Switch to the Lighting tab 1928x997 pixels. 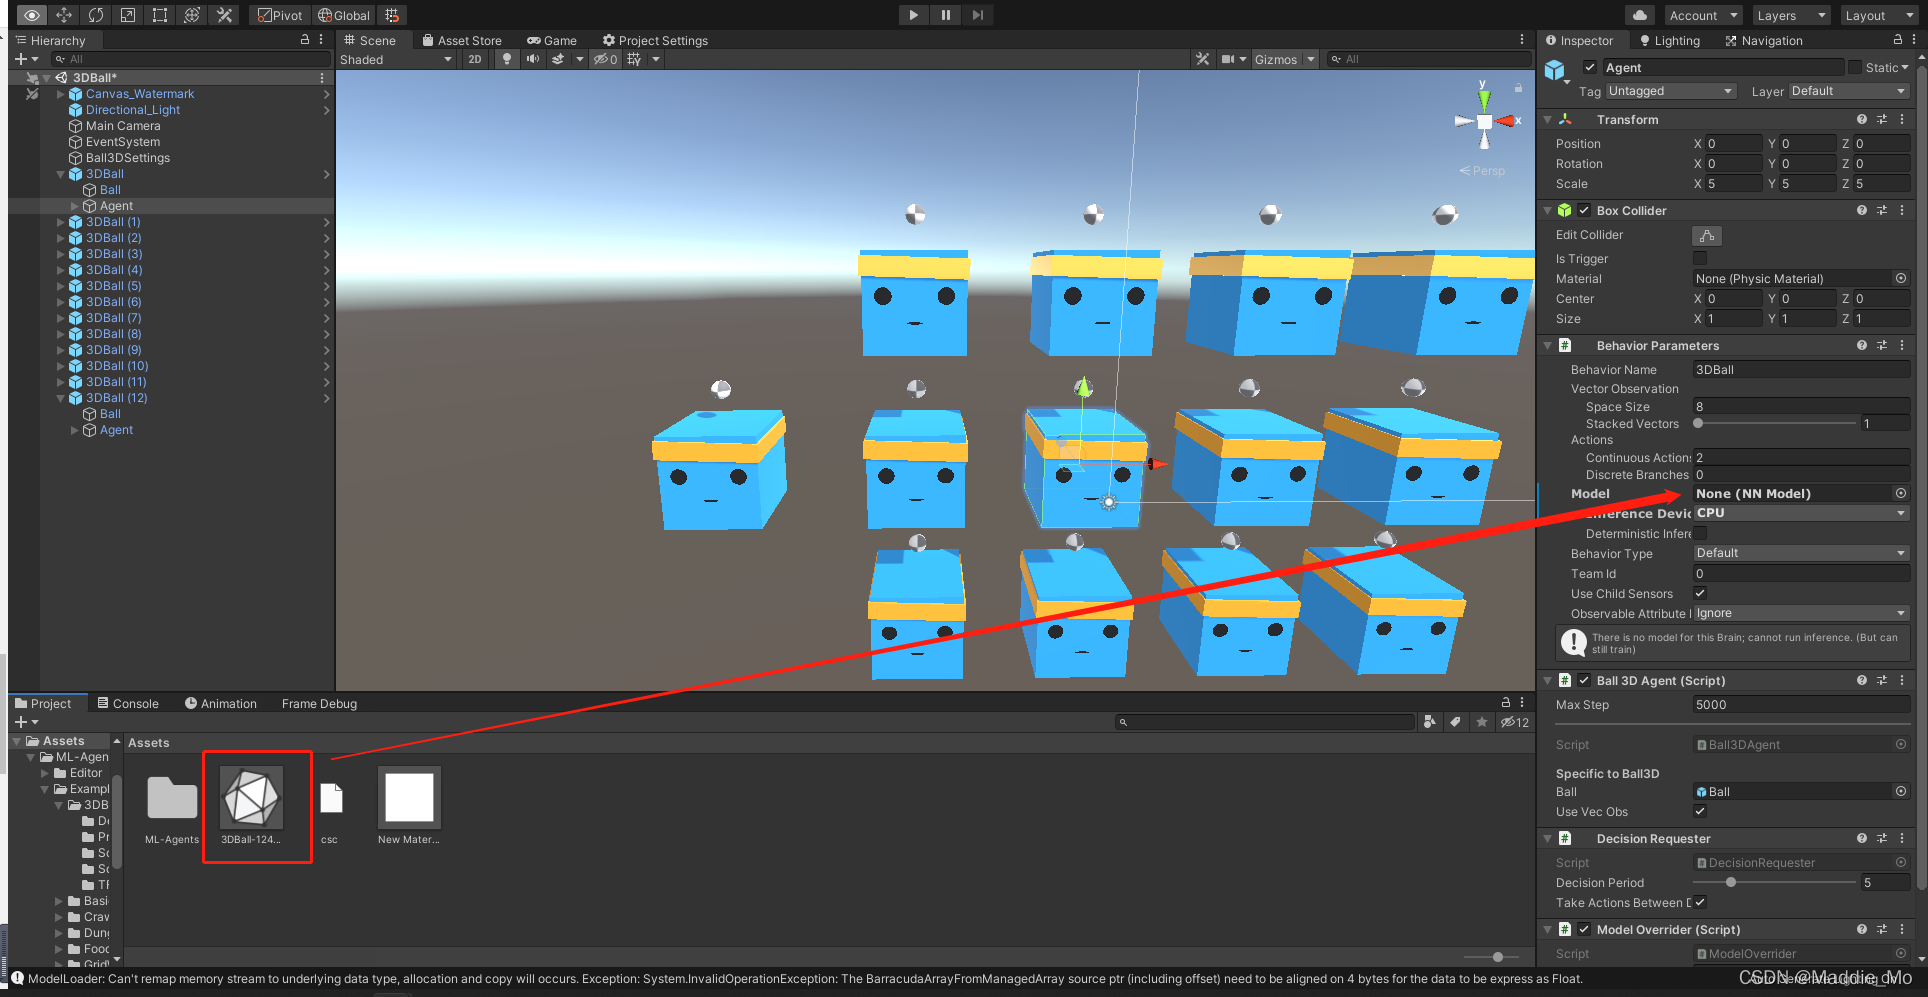(x=1670, y=41)
